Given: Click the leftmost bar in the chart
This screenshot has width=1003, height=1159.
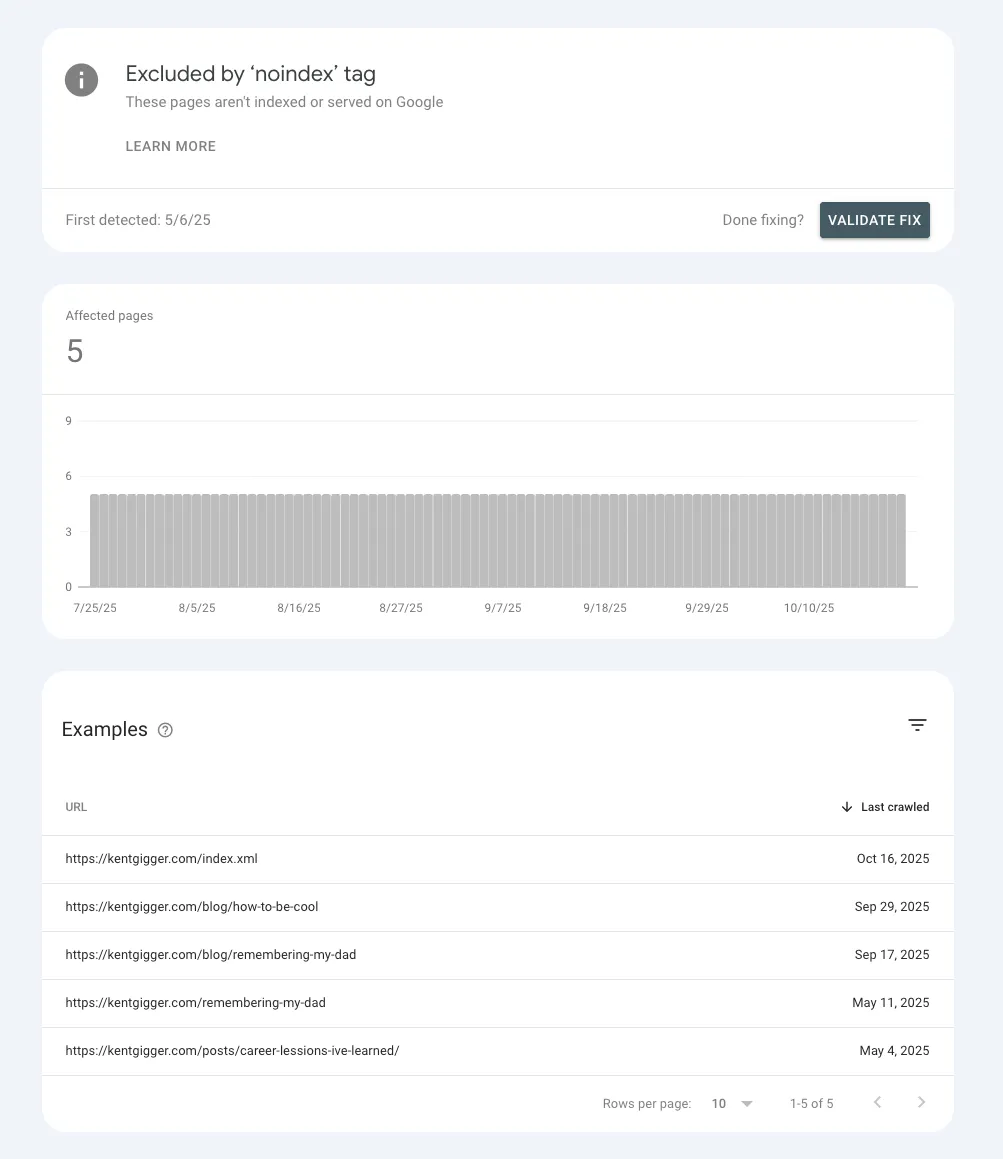Looking at the screenshot, I should click(96, 540).
